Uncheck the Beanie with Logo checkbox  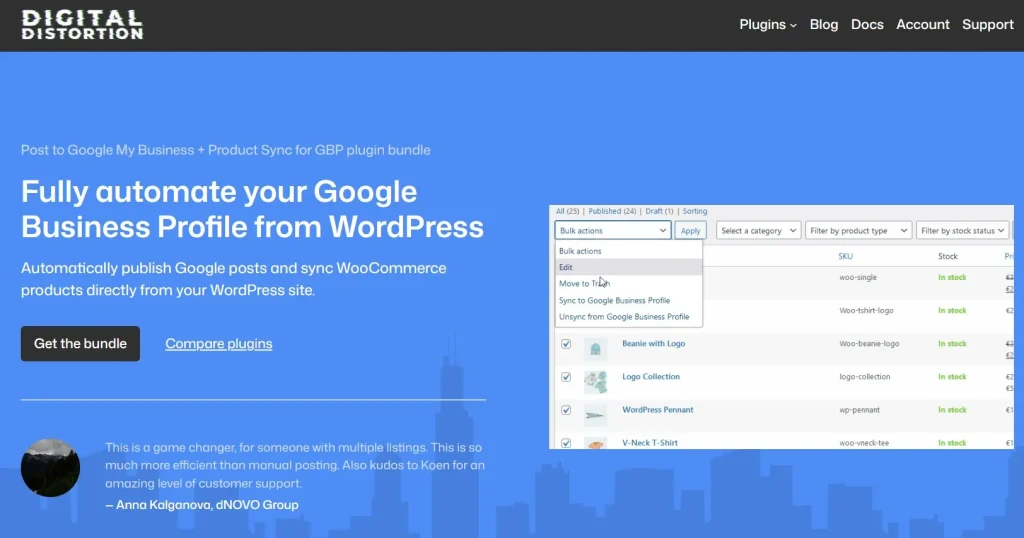click(566, 343)
